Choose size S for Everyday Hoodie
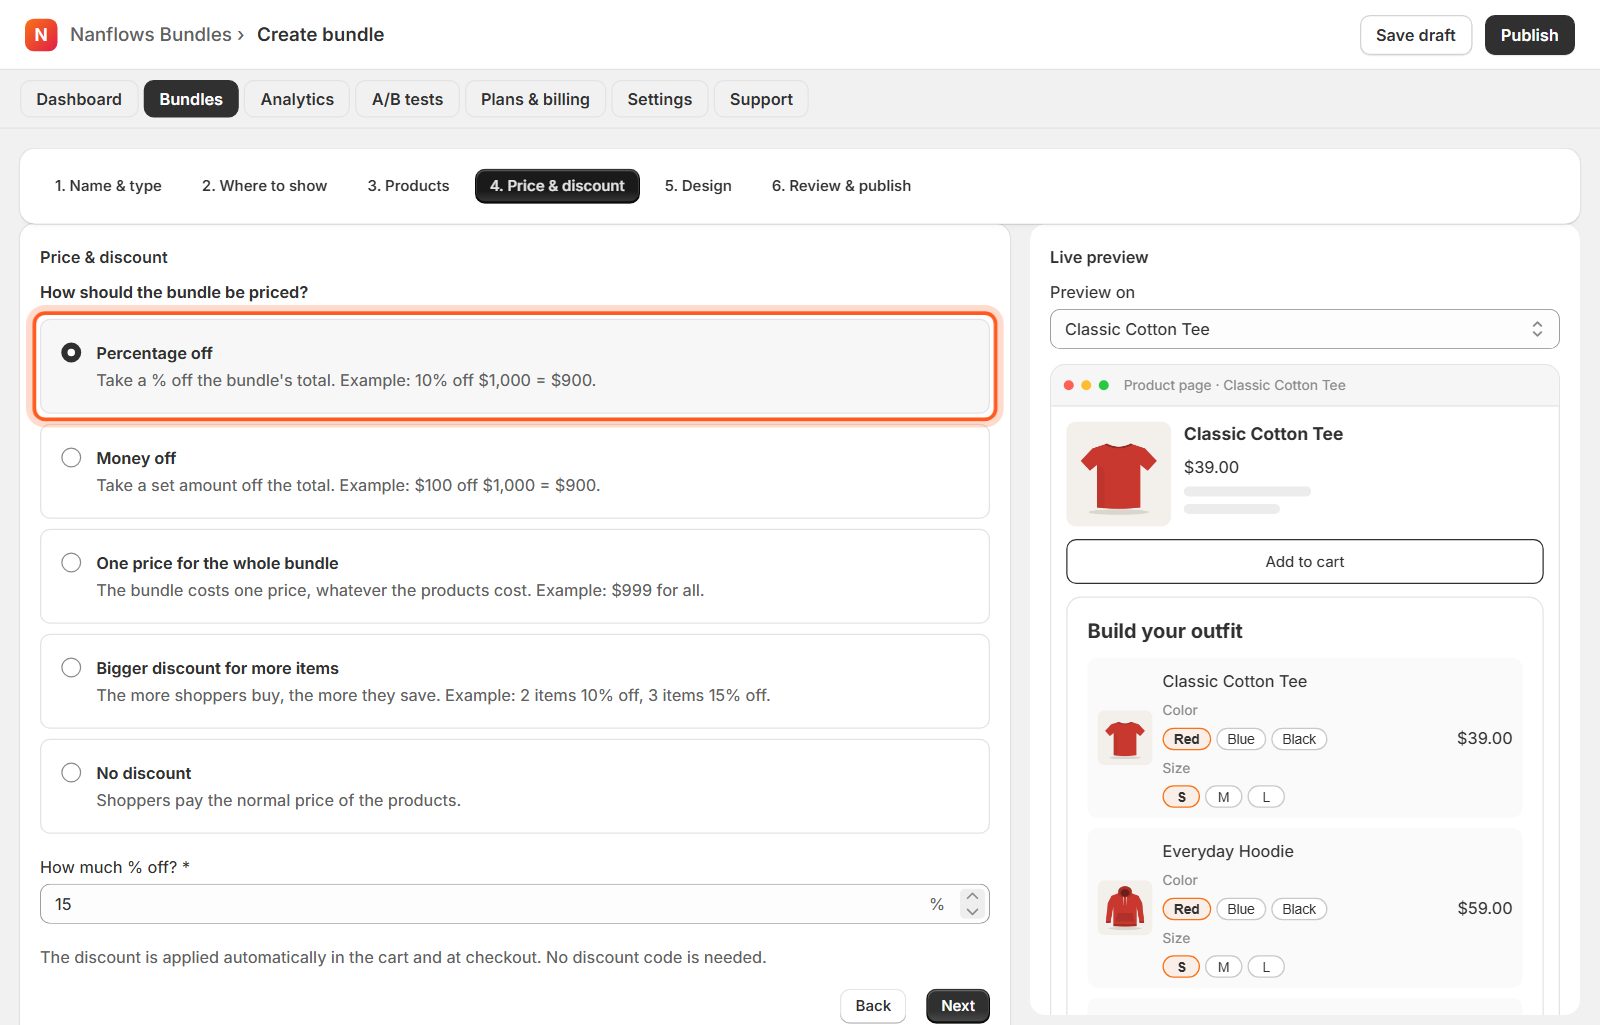The height and width of the screenshot is (1025, 1600). [1181, 967]
